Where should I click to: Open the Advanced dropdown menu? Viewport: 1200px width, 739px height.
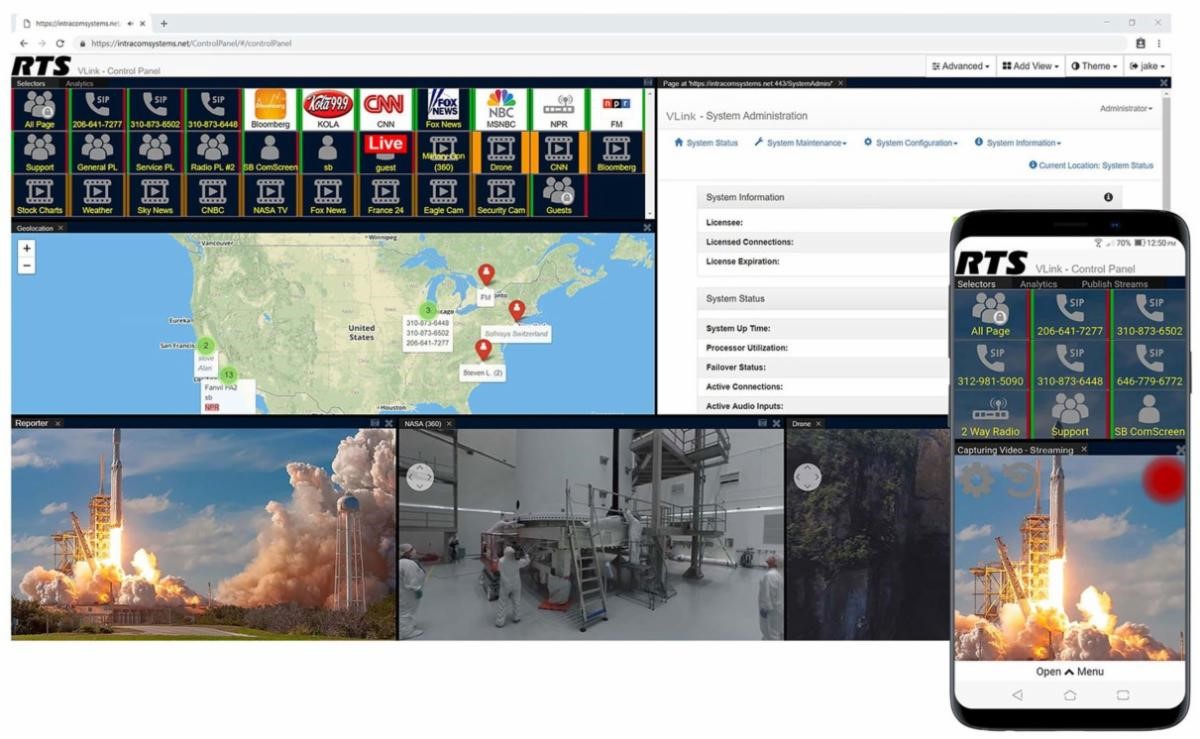click(961, 66)
